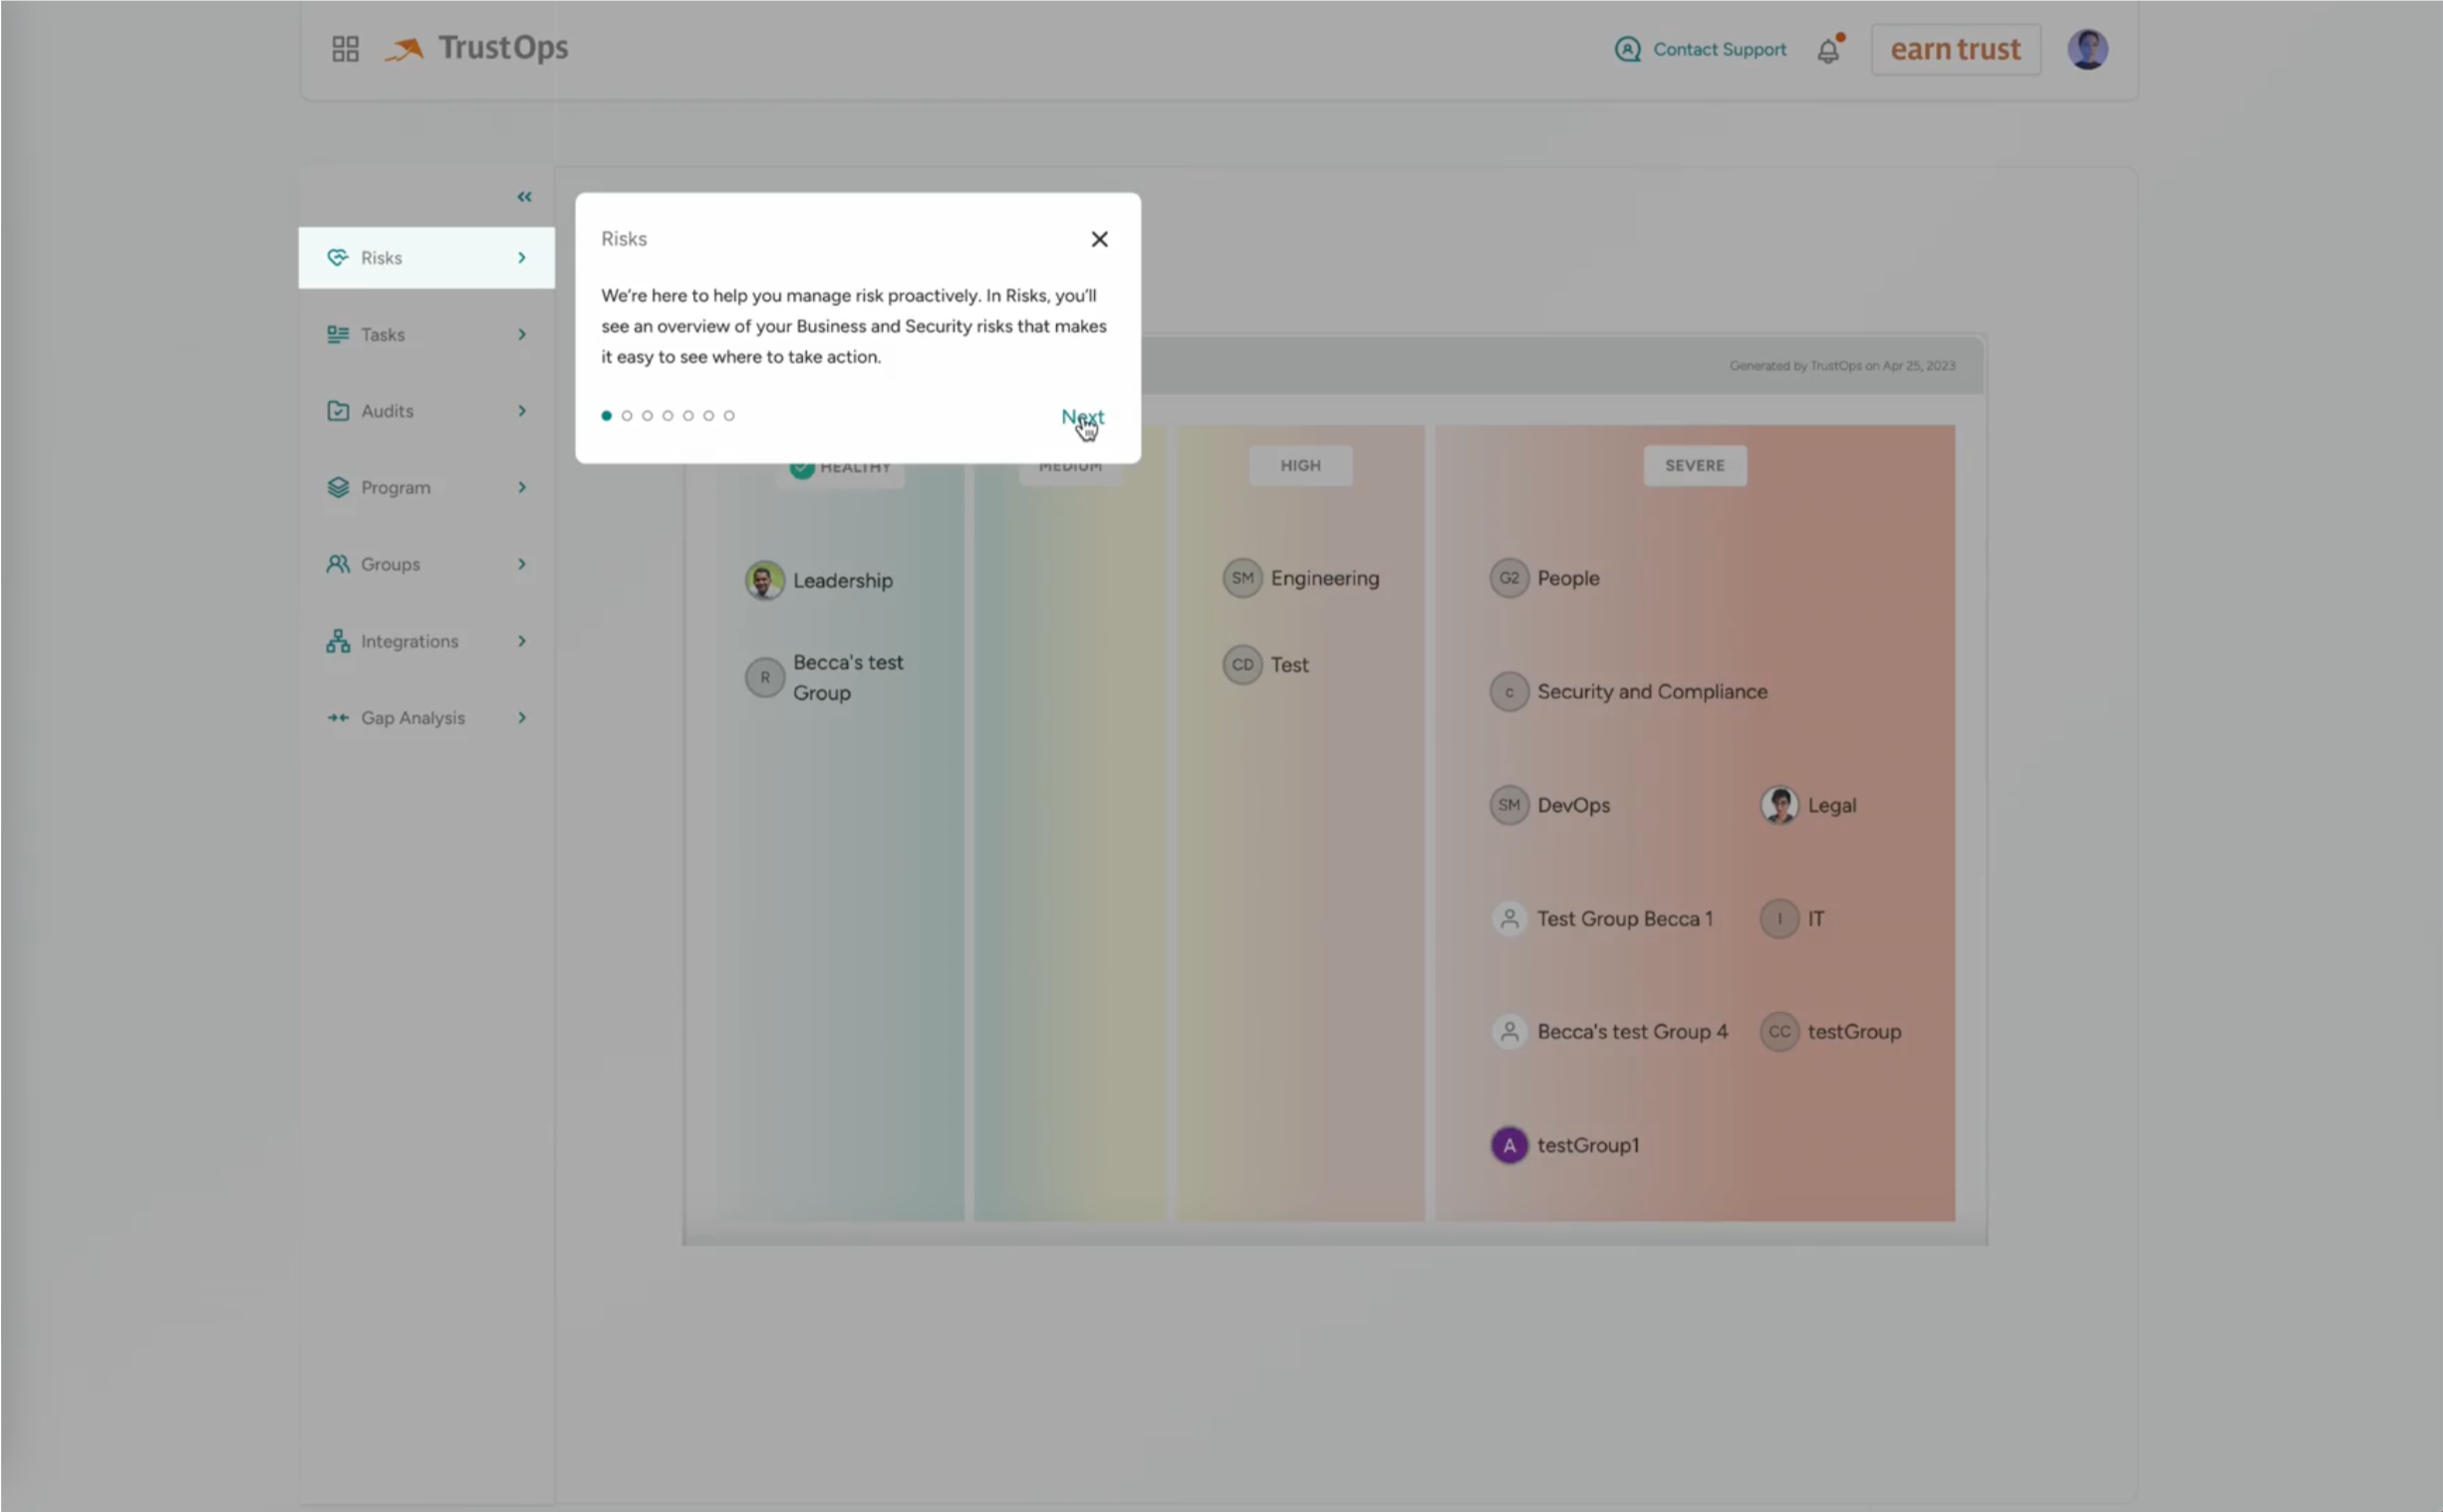Image resolution: width=2443 pixels, height=1512 pixels.
Task: Click the app grid icon beside TrustOps logo
Action: pos(345,49)
